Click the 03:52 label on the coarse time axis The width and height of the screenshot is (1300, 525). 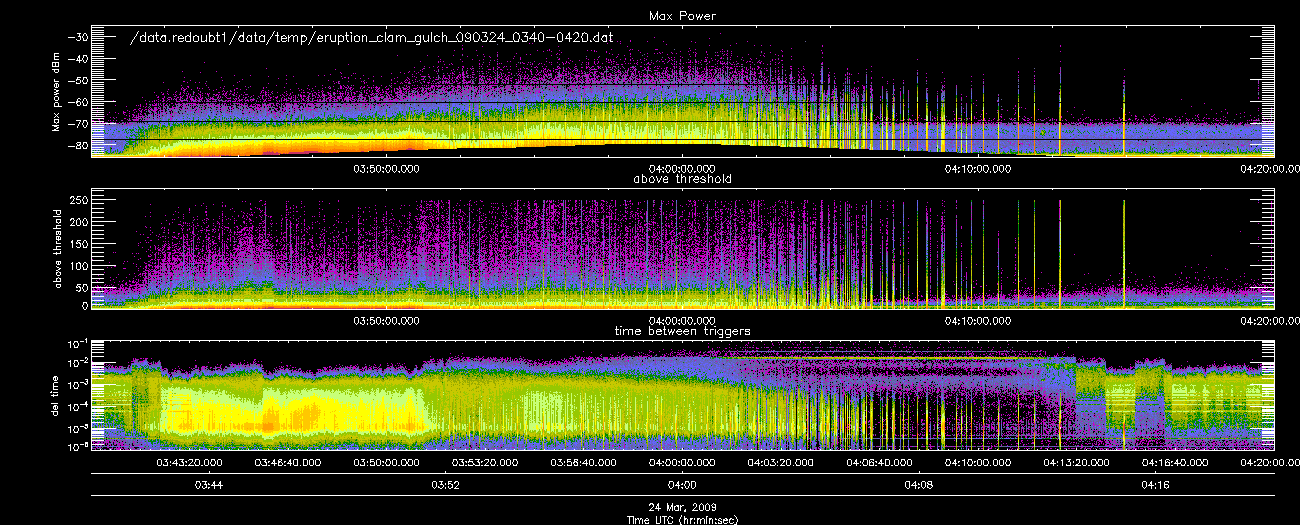tap(446, 485)
